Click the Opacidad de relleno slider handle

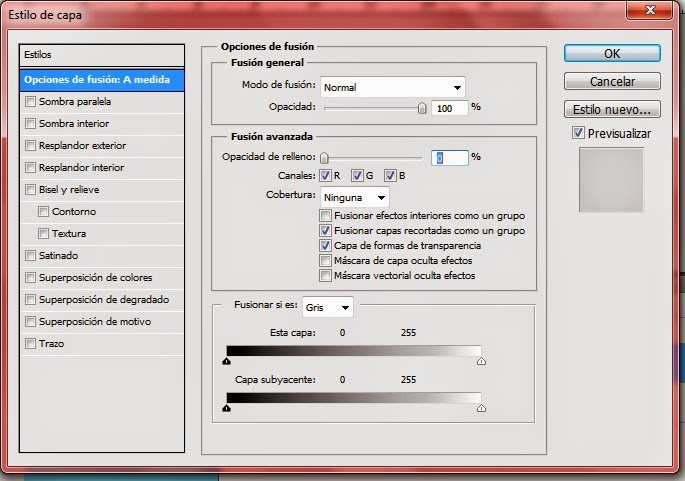[324, 157]
